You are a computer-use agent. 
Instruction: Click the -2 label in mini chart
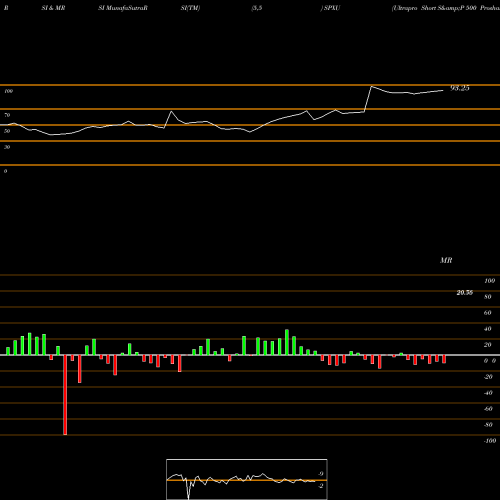(x=320, y=486)
